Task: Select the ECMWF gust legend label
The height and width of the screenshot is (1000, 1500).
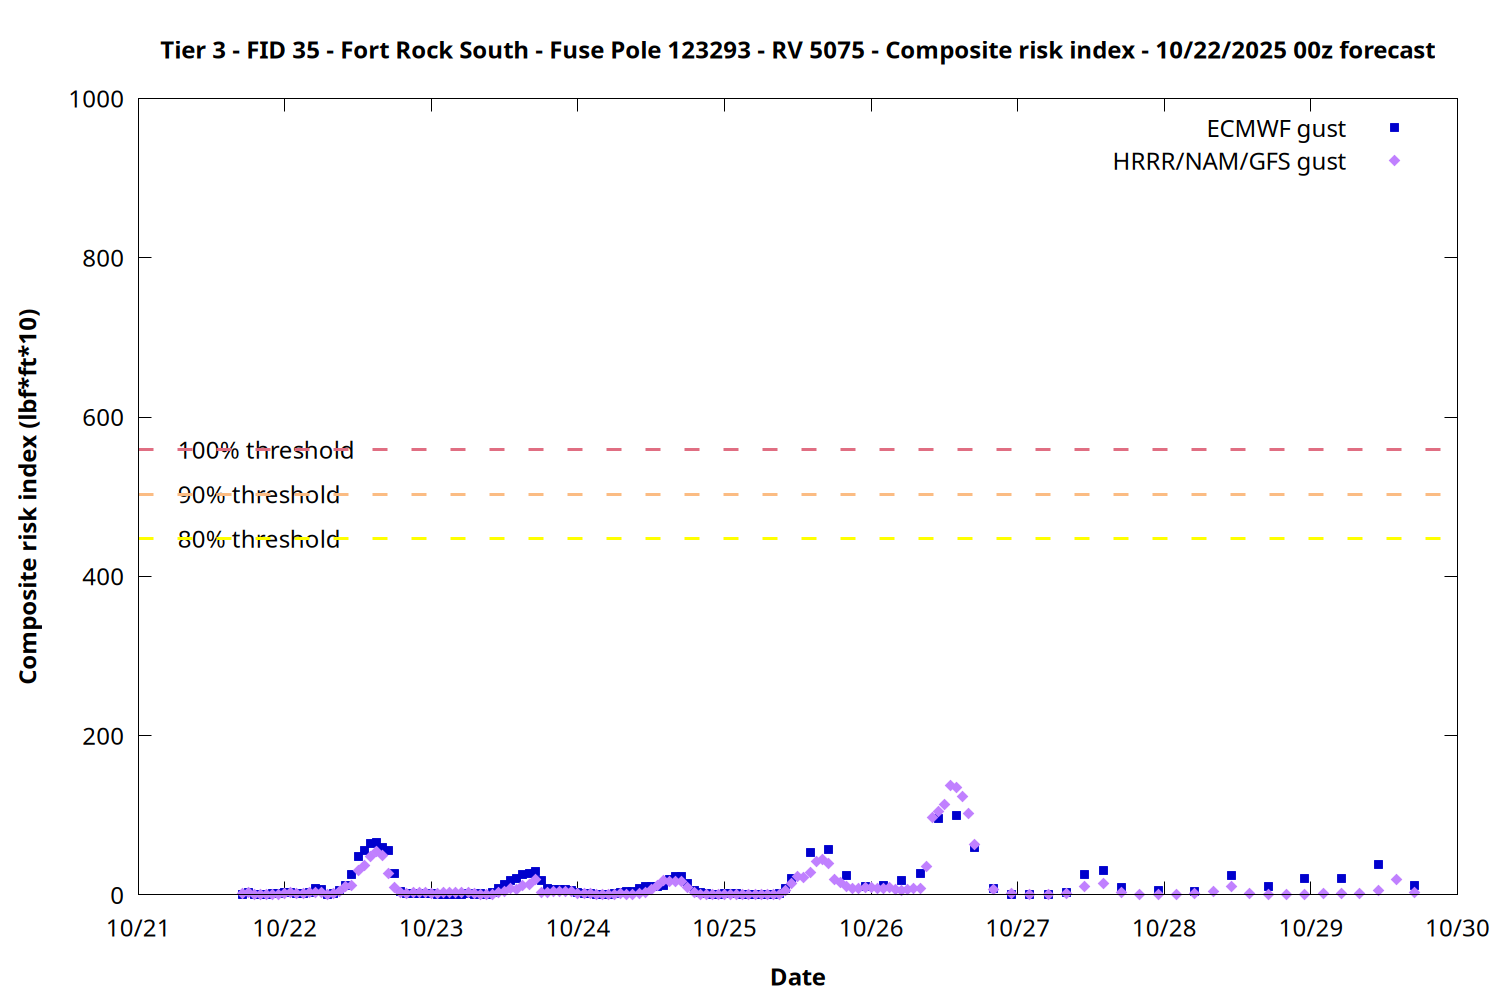Action: (x=1275, y=129)
